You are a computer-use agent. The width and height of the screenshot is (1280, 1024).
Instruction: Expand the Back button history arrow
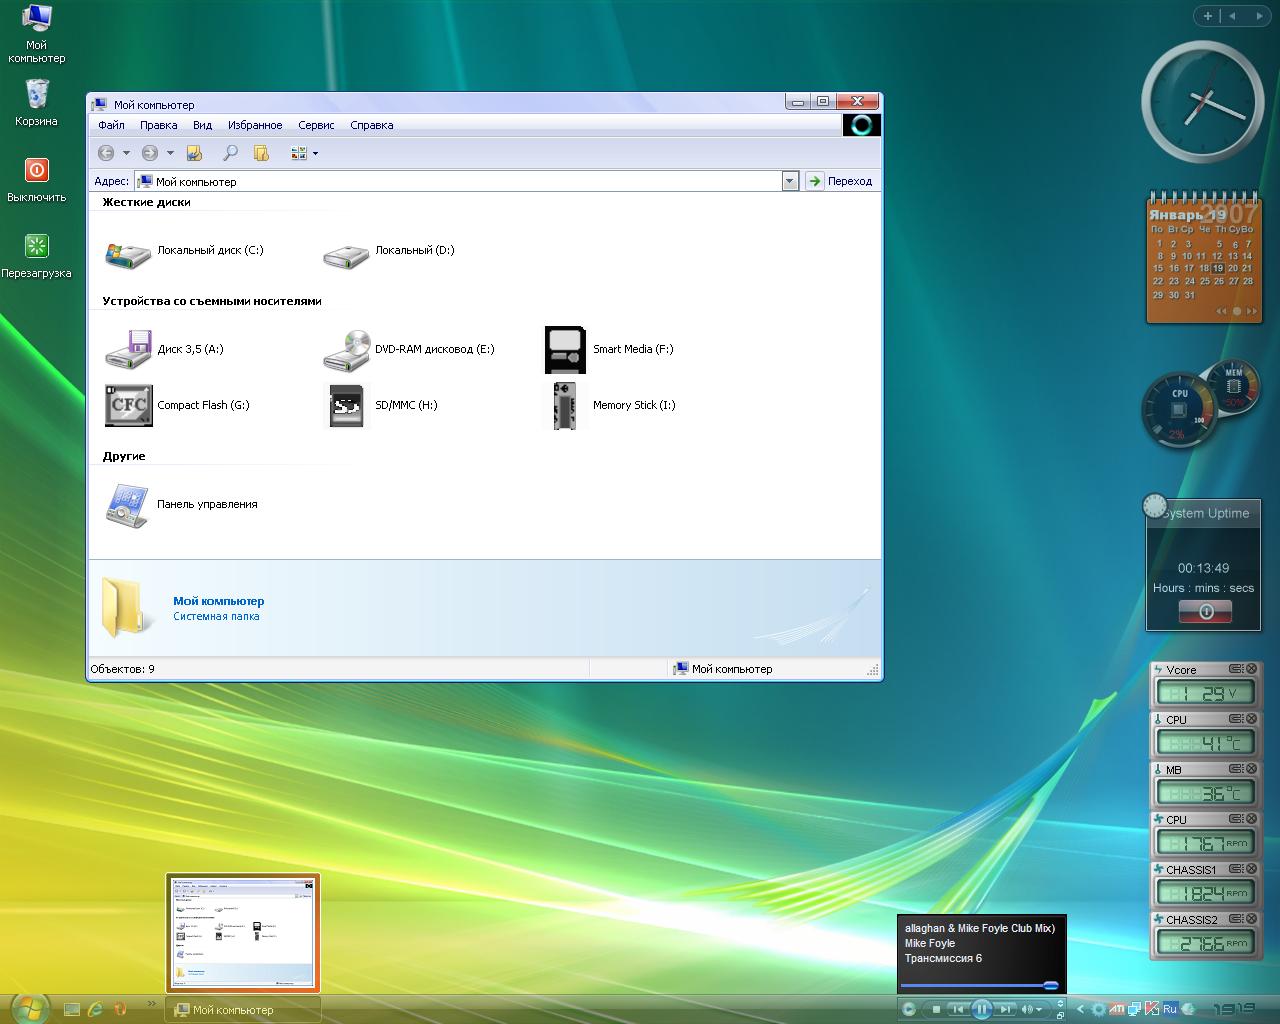(x=126, y=153)
